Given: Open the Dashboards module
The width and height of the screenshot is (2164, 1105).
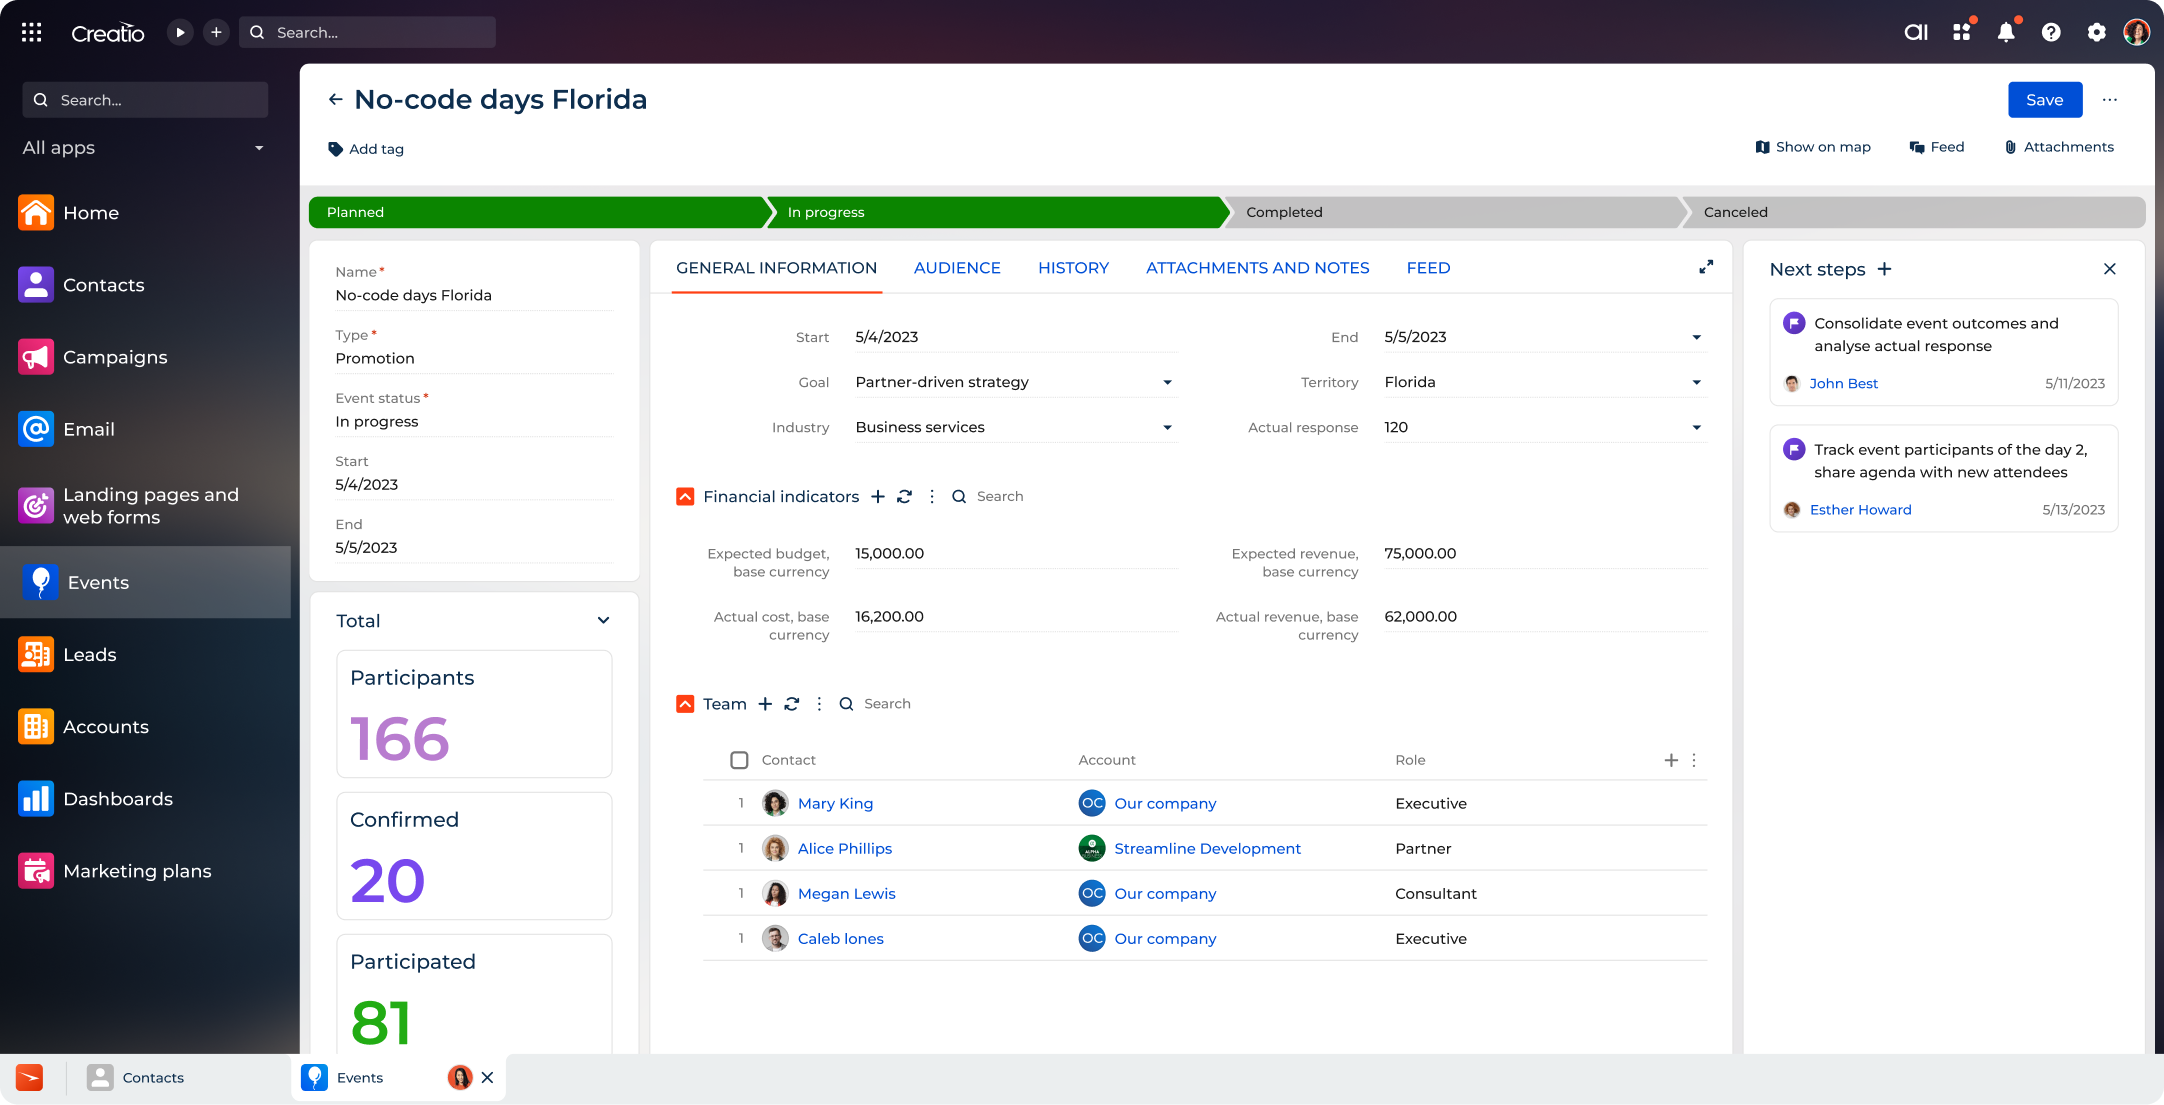Looking at the screenshot, I should tap(118, 799).
